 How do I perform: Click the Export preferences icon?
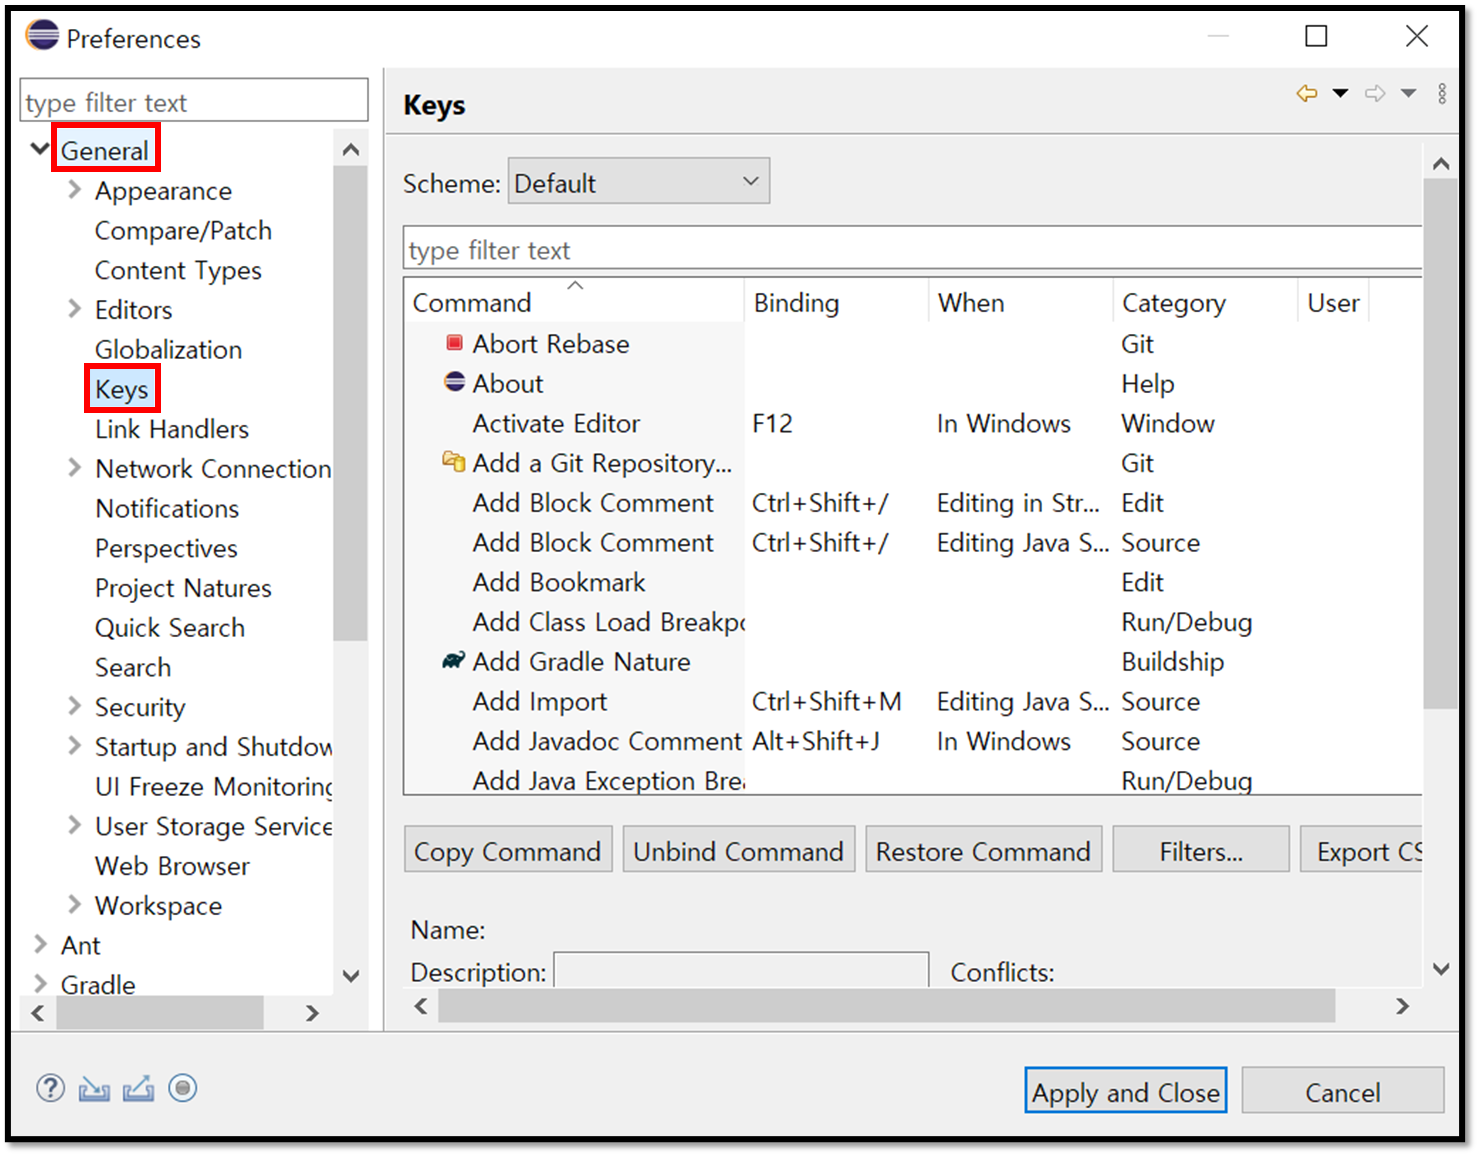point(138,1088)
